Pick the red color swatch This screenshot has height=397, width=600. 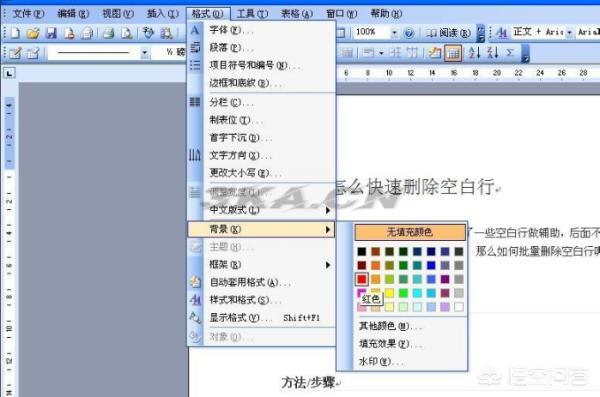tap(362, 279)
